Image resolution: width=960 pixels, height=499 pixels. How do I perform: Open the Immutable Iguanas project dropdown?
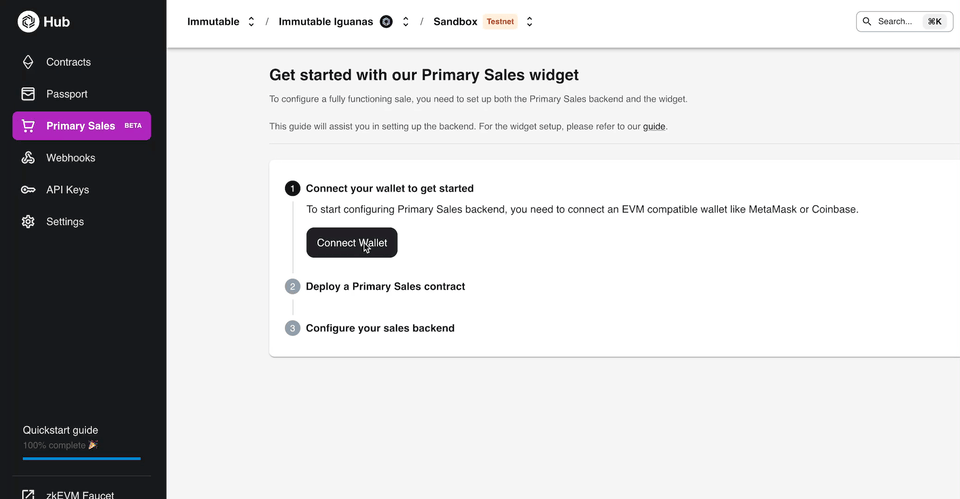pyautogui.click(x=406, y=21)
